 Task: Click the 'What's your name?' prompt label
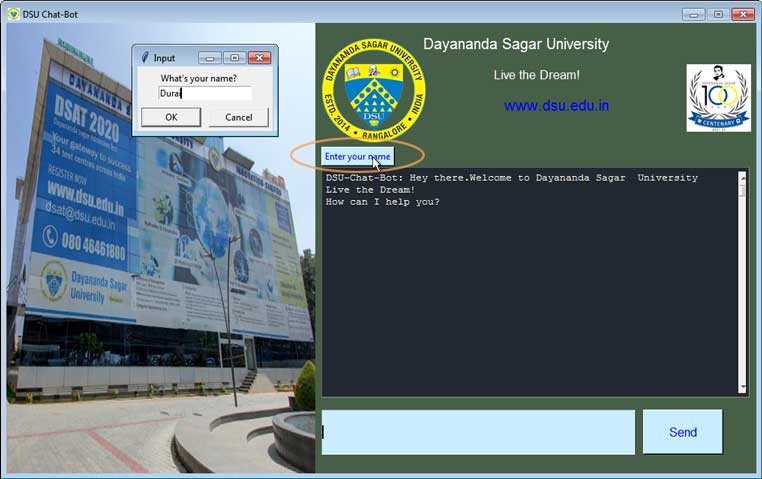pyautogui.click(x=198, y=78)
